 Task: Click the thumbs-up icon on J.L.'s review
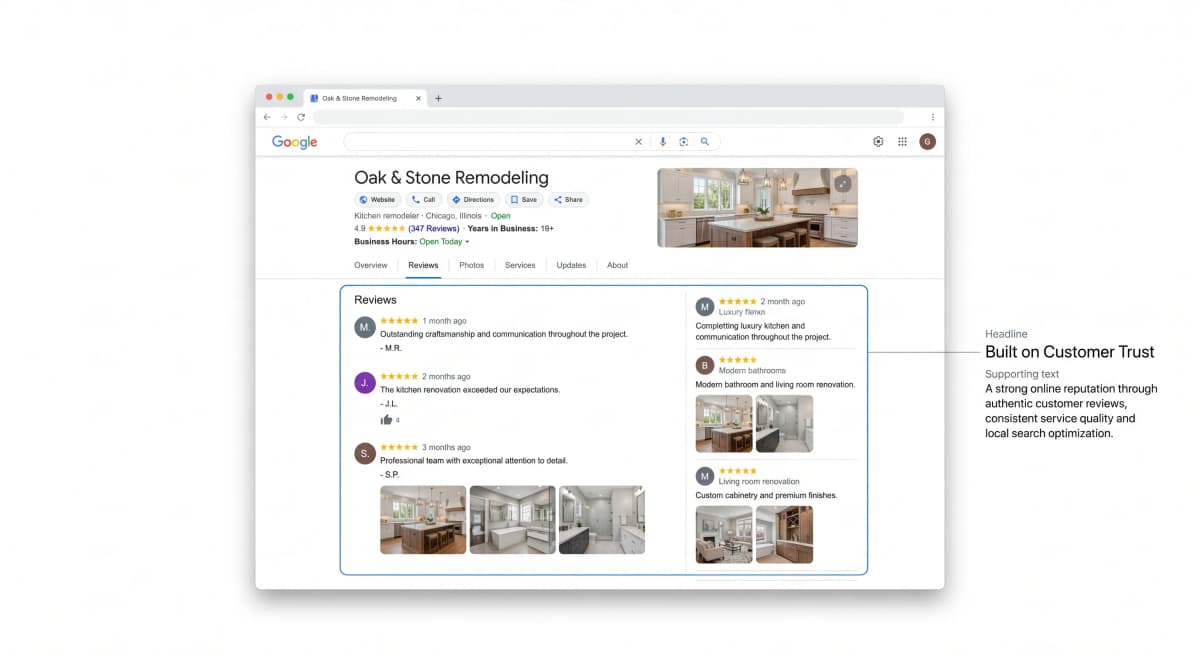click(x=386, y=420)
